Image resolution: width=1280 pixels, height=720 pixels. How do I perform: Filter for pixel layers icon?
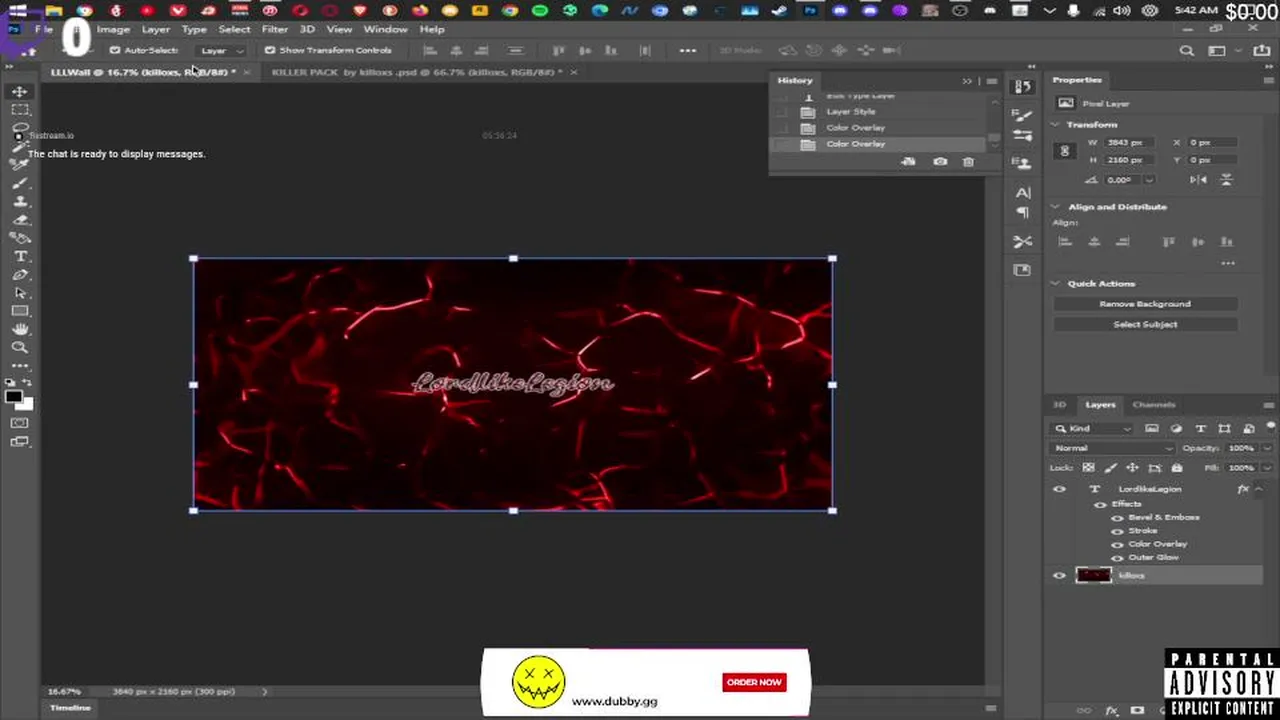pos(1152,428)
